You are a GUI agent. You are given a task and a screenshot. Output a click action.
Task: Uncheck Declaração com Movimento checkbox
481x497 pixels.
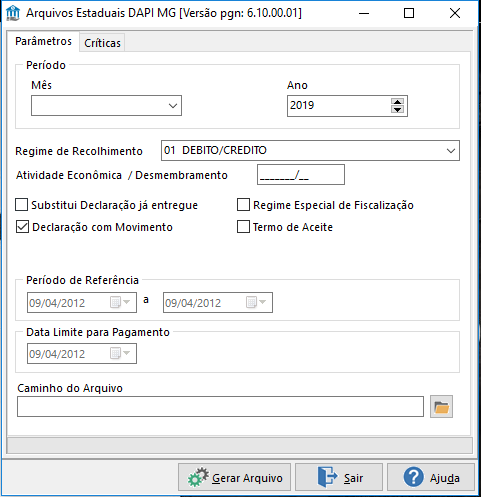pos(22,227)
